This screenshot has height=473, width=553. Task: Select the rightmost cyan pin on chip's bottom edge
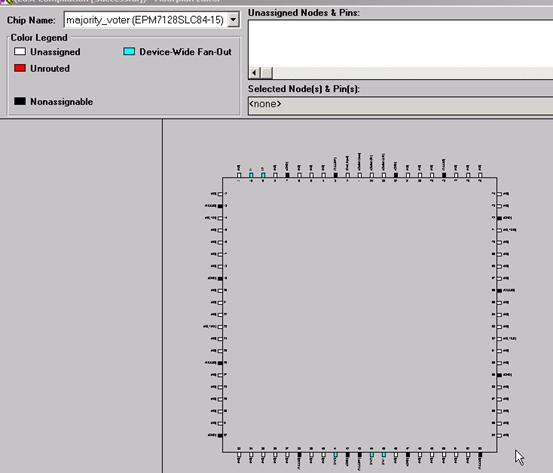click(384, 455)
